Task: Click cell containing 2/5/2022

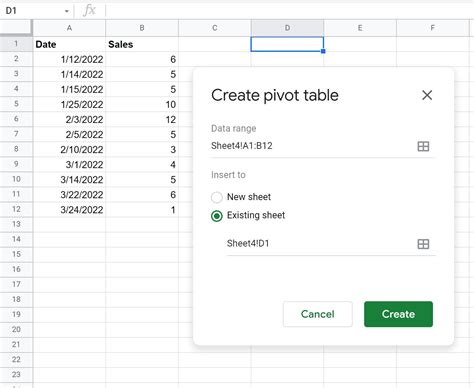Action: (x=69, y=134)
